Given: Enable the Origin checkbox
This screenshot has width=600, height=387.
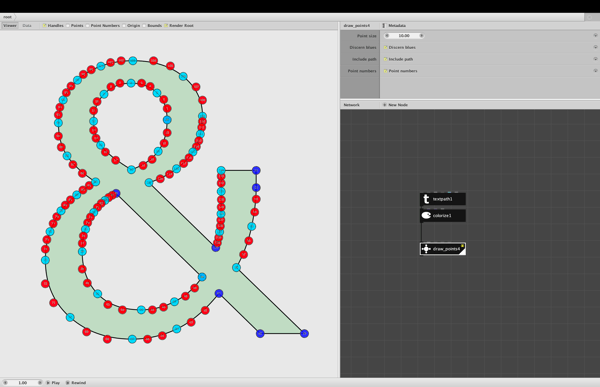Looking at the screenshot, I should tap(124, 26).
